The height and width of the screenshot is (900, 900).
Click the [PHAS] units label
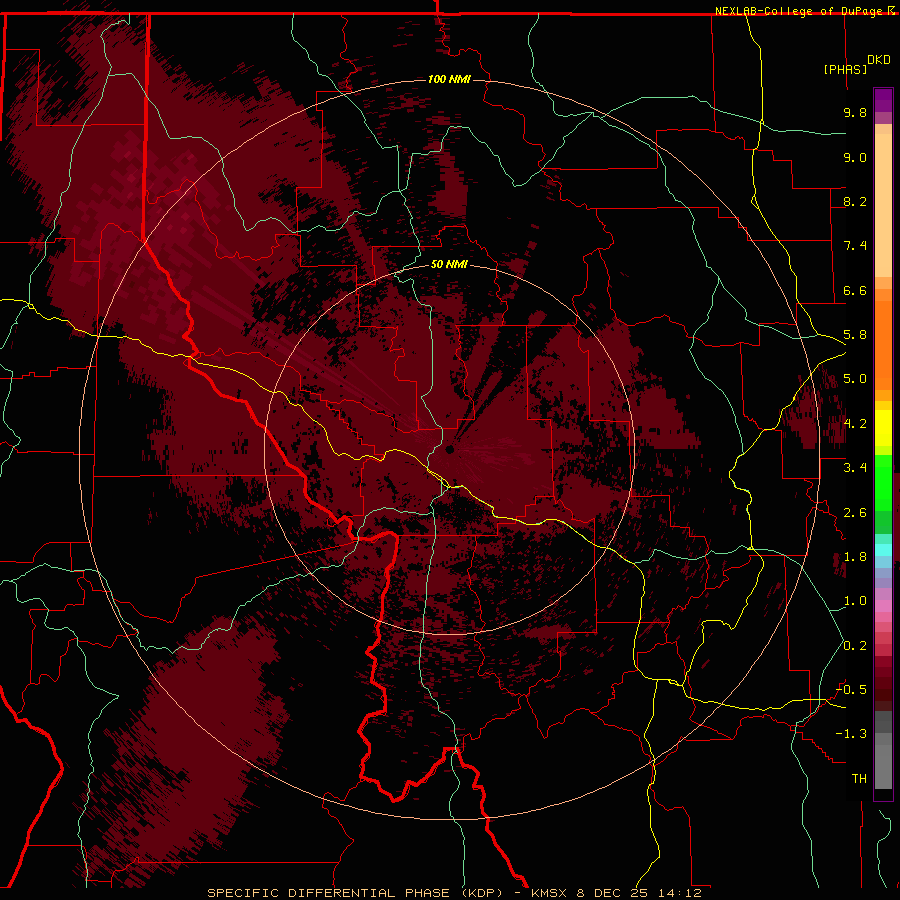pos(845,69)
